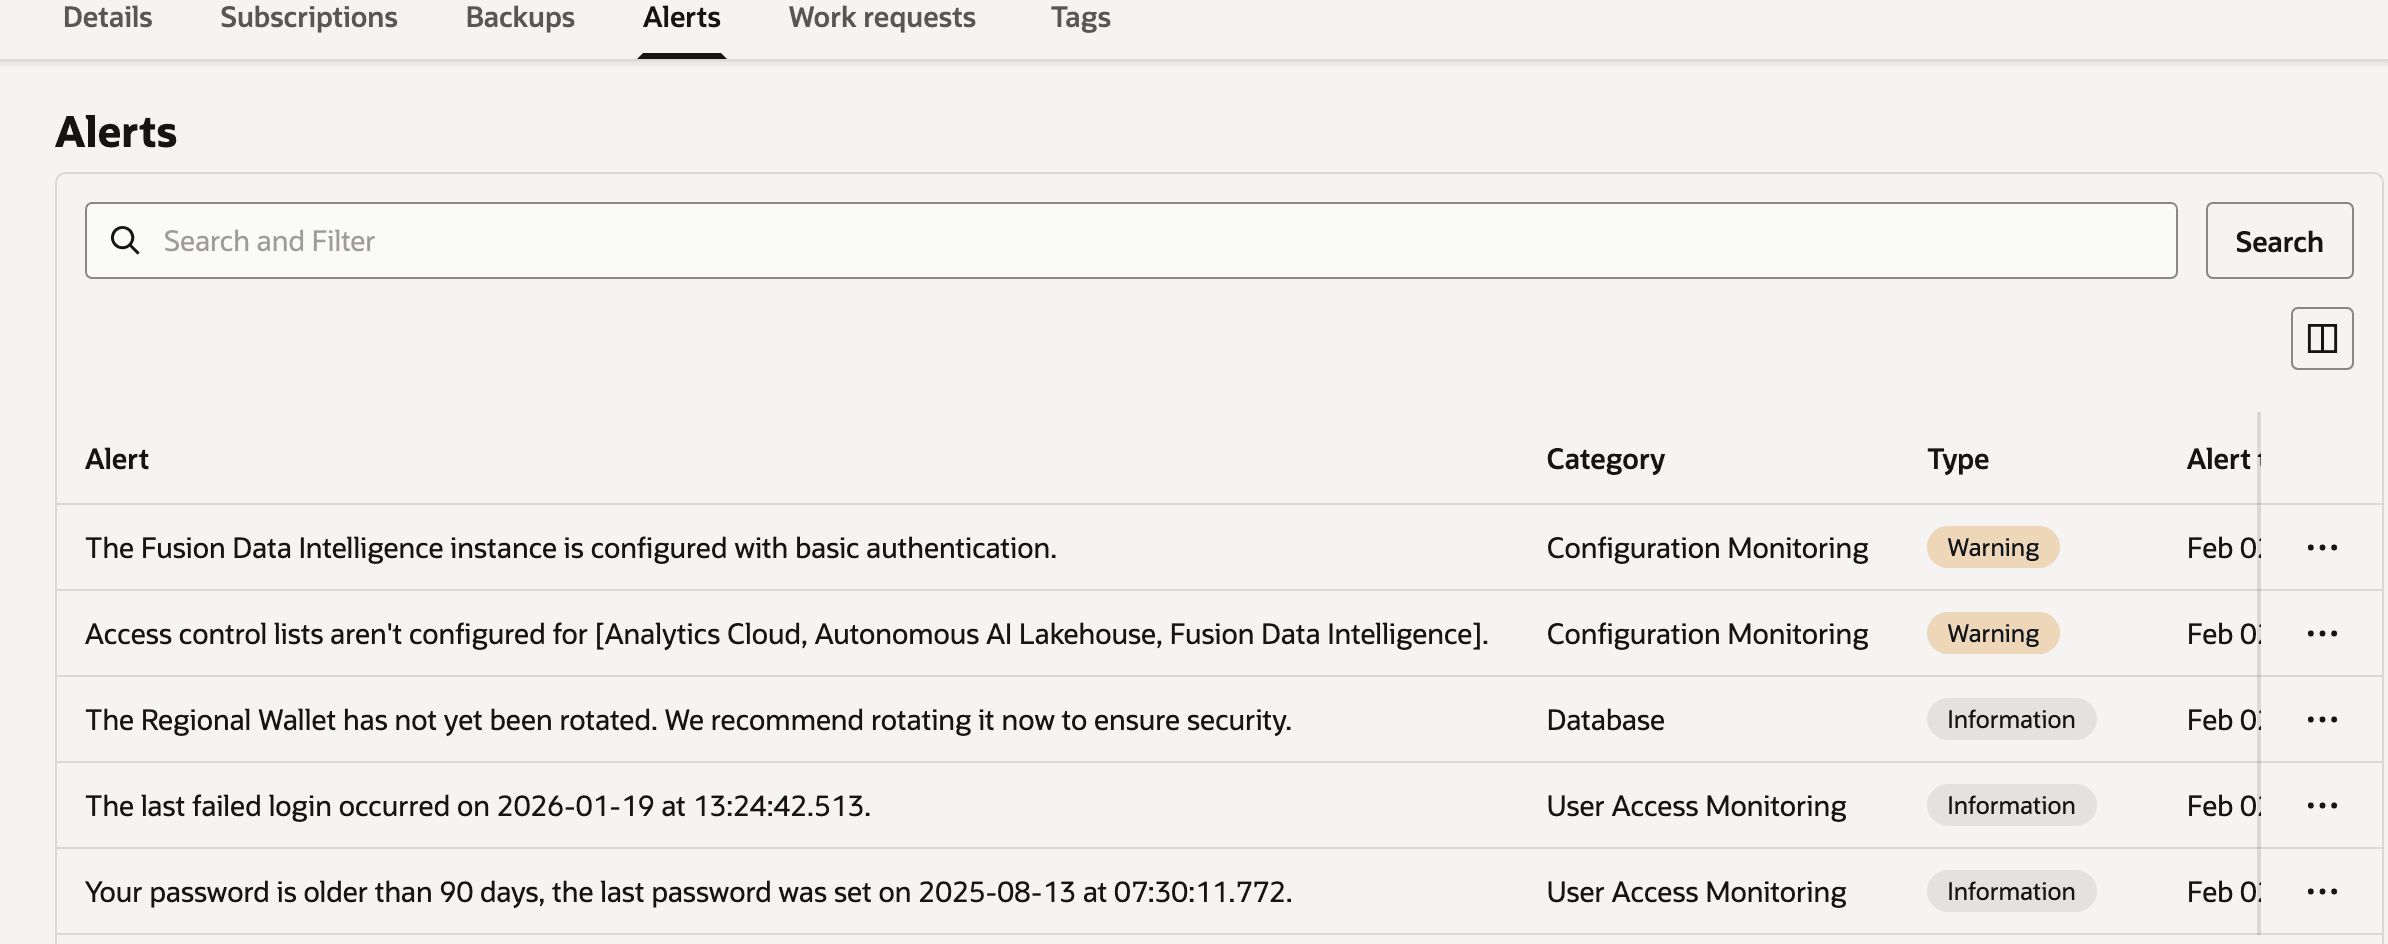The width and height of the screenshot is (2388, 944).
Task: Click the Search button
Action: 2279,240
